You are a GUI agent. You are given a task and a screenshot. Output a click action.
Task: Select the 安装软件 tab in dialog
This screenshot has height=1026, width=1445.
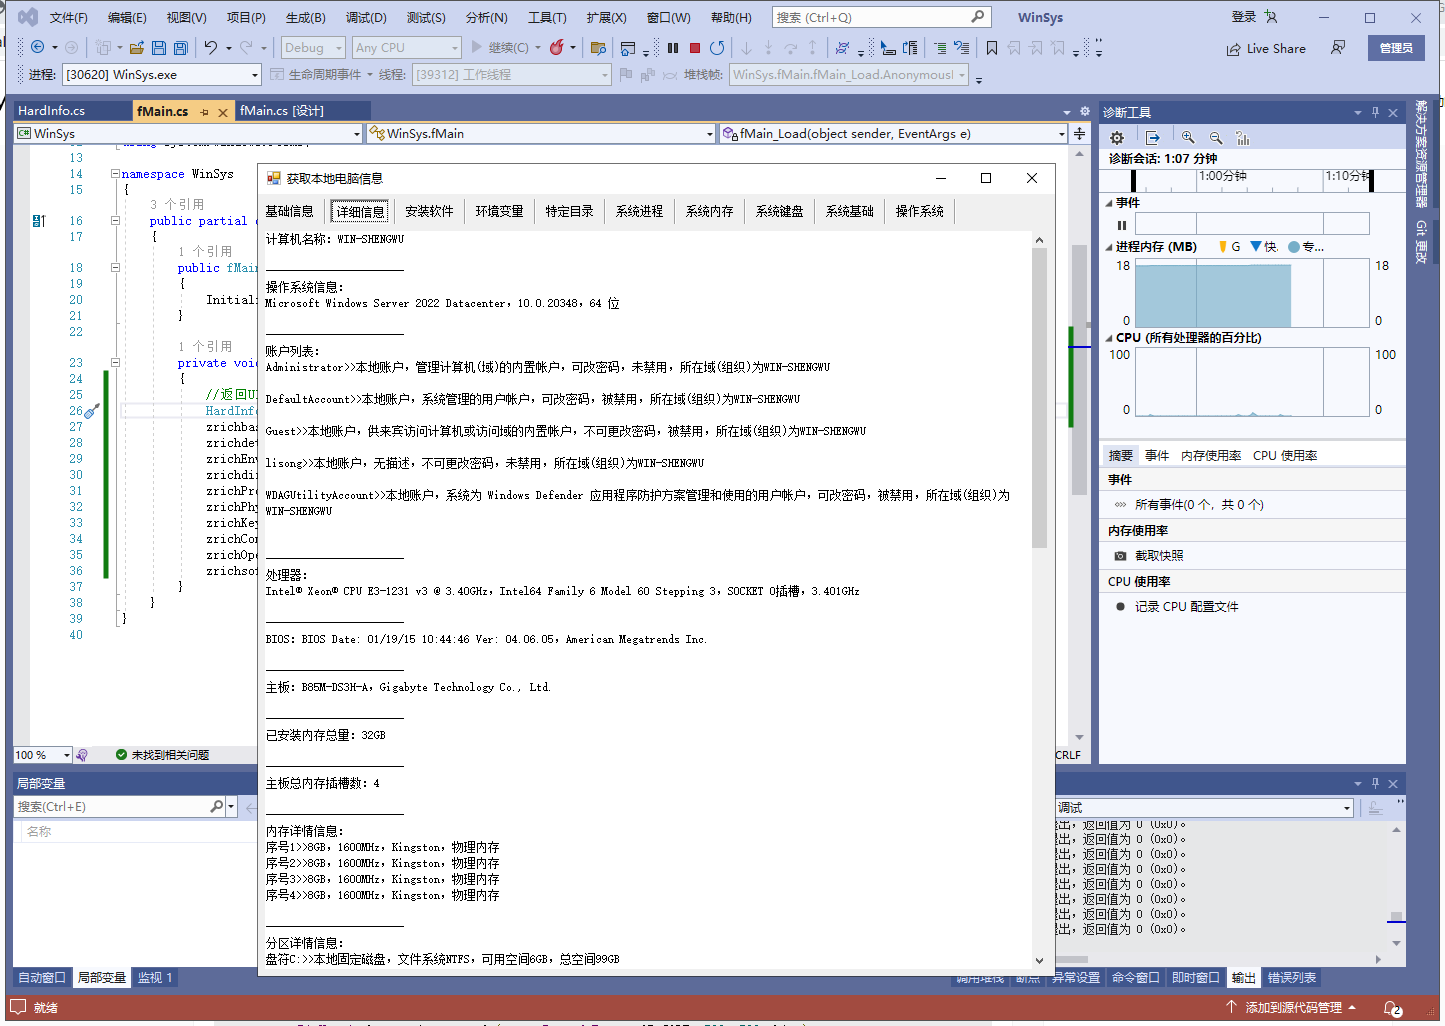pos(429,211)
